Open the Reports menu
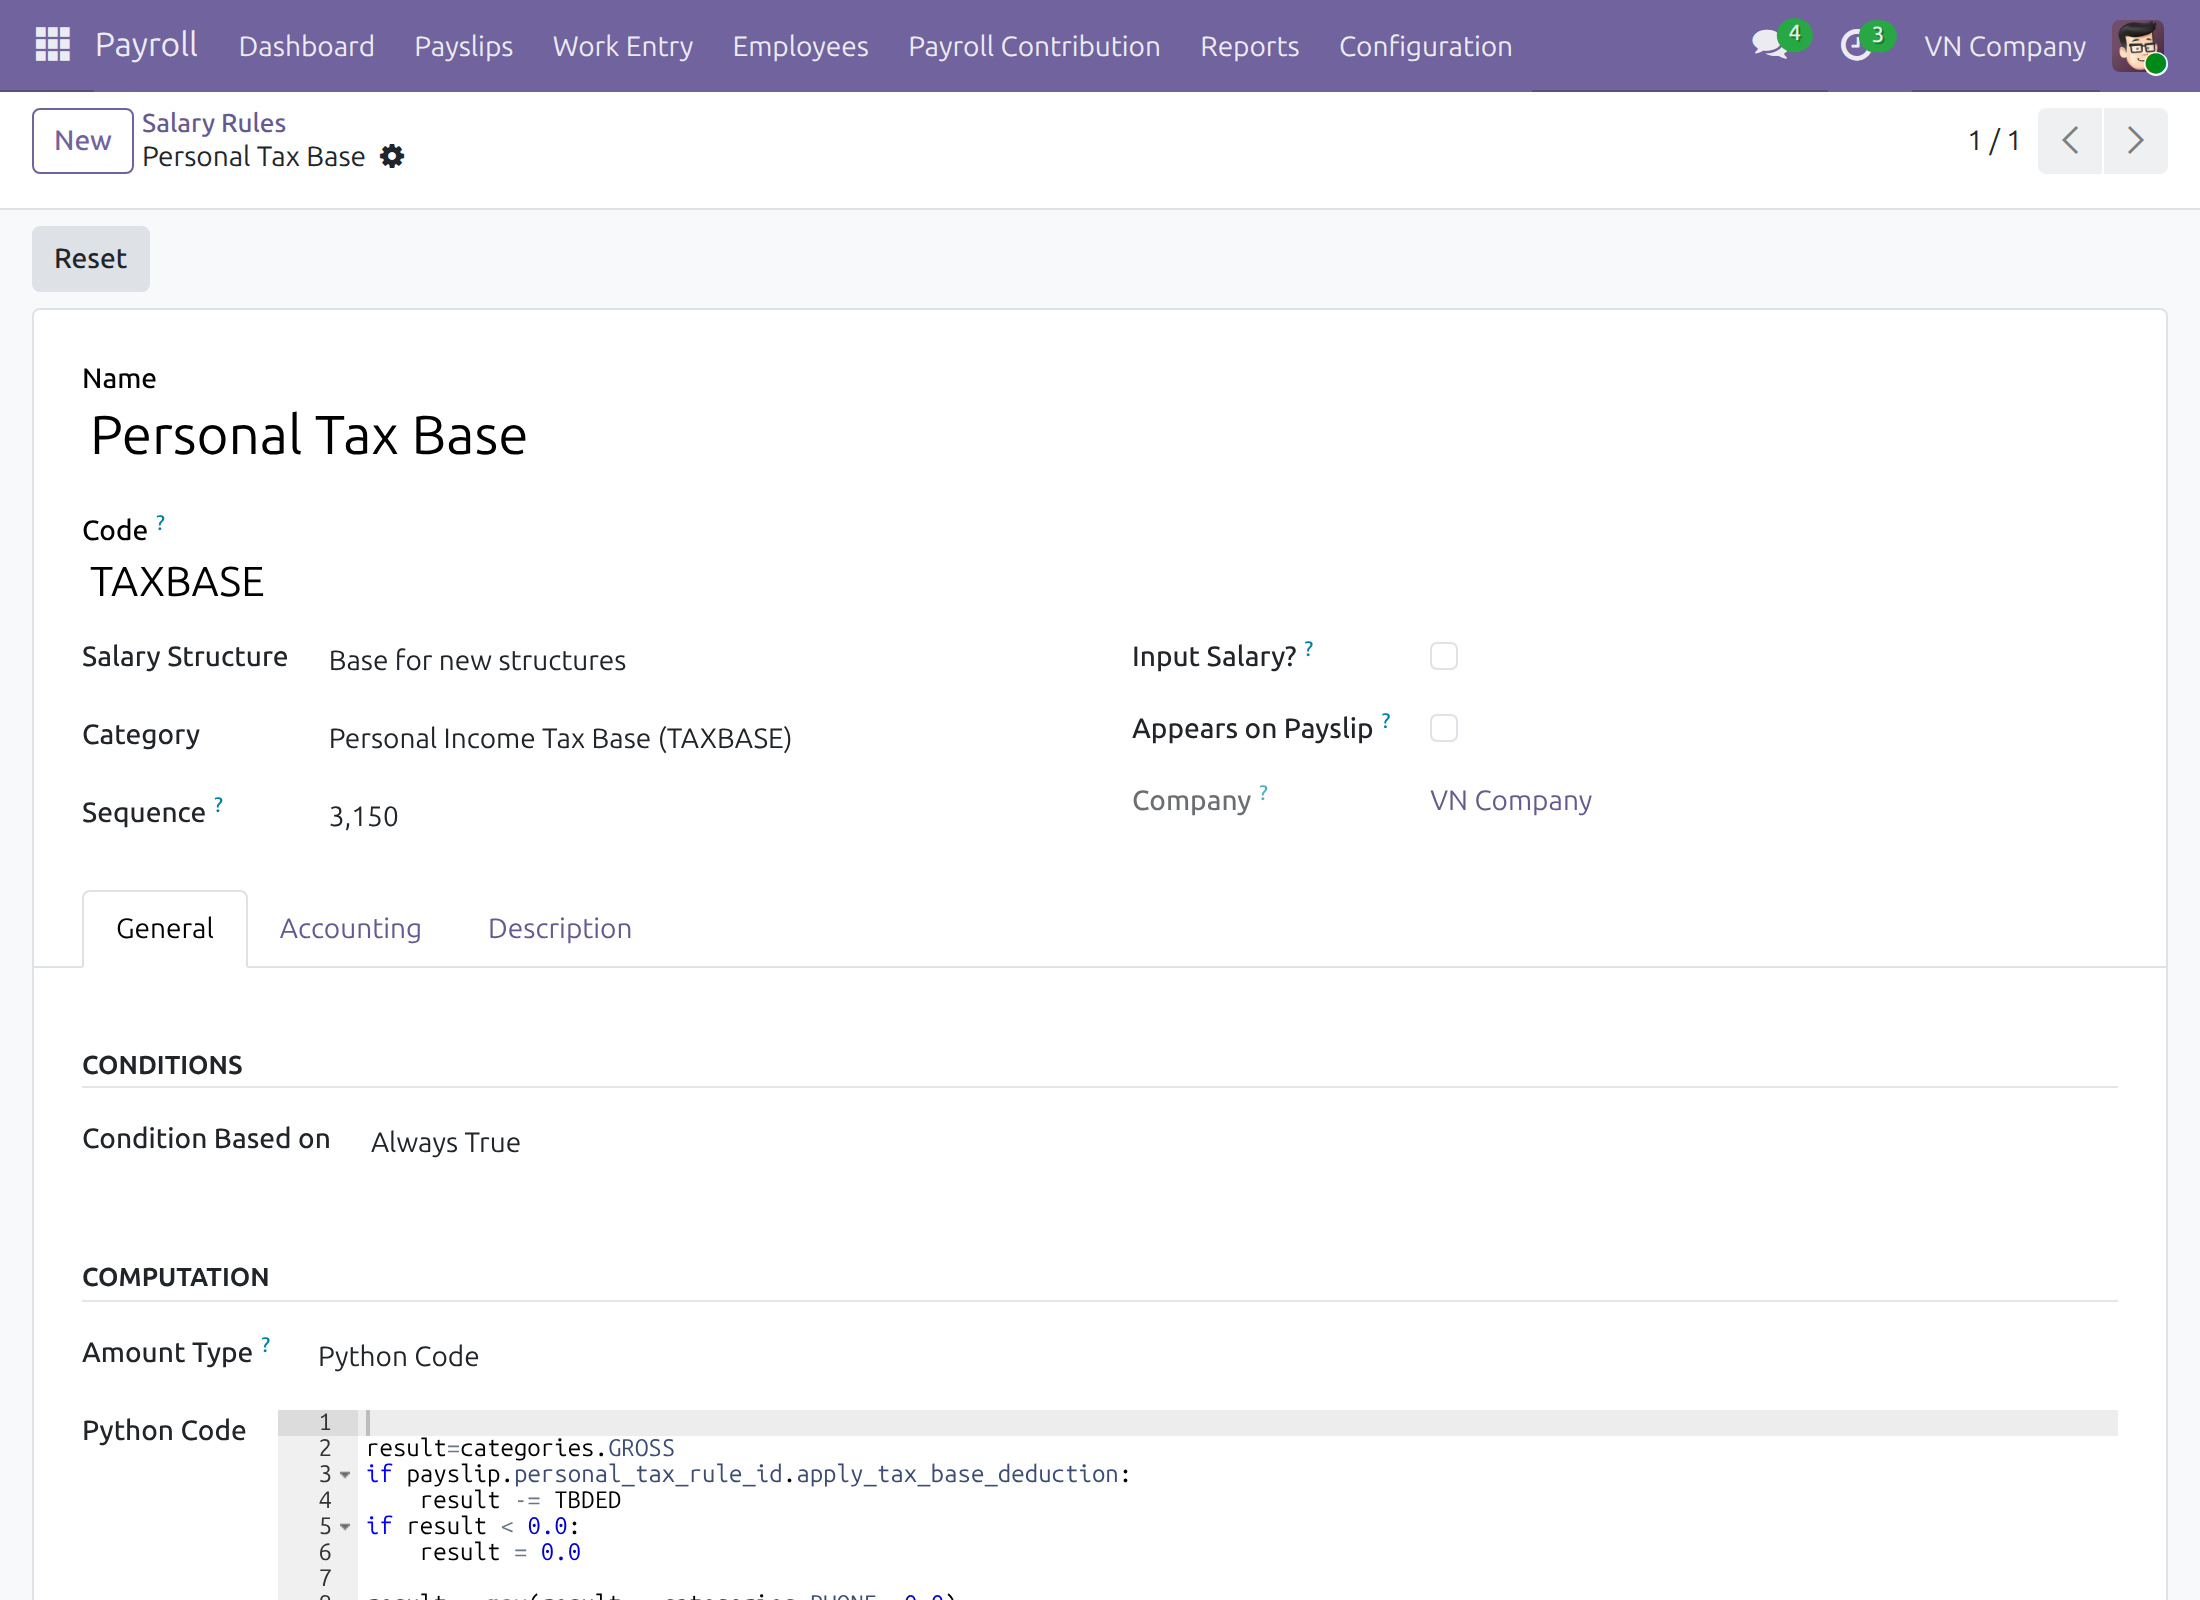This screenshot has height=1600, width=2200. click(x=1249, y=46)
